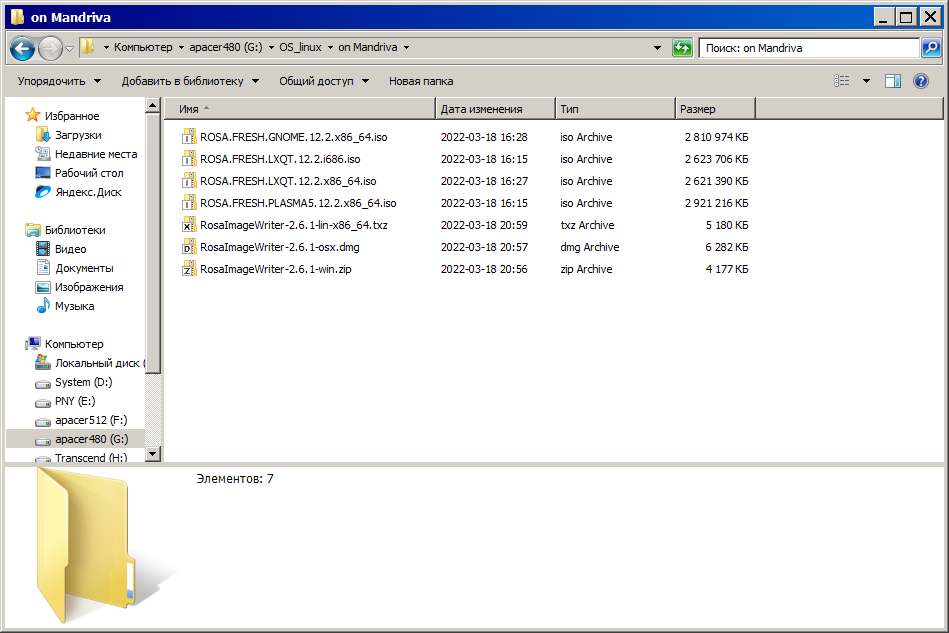Click the sidebar scrollbar down arrow
The image size is (949, 633).
pyautogui.click(x=153, y=454)
